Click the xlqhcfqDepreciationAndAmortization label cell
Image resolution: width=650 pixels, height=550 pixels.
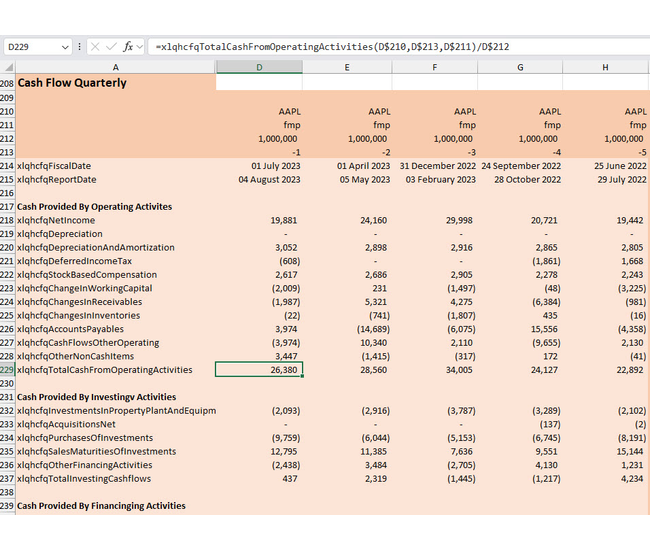click(116, 247)
